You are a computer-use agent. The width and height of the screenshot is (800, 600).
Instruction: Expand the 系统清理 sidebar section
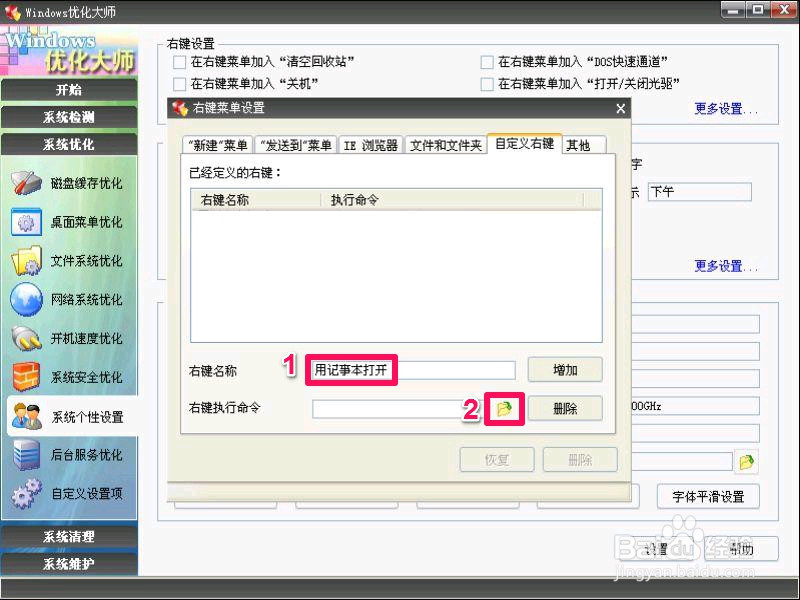click(69, 536)
